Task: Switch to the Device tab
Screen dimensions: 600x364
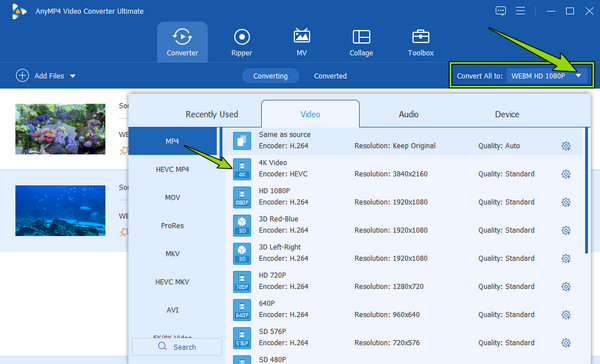Action: [x=507, y=114]
